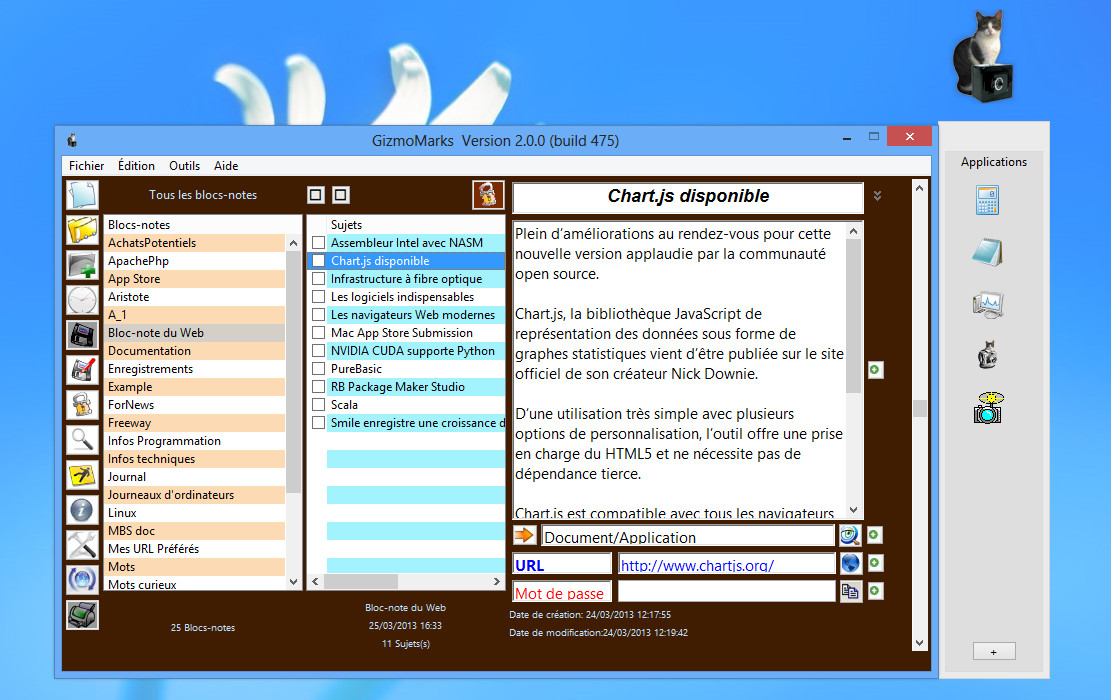Click the note text scrollbar up arrow
1111x700 pixels.
click(854, 231)
